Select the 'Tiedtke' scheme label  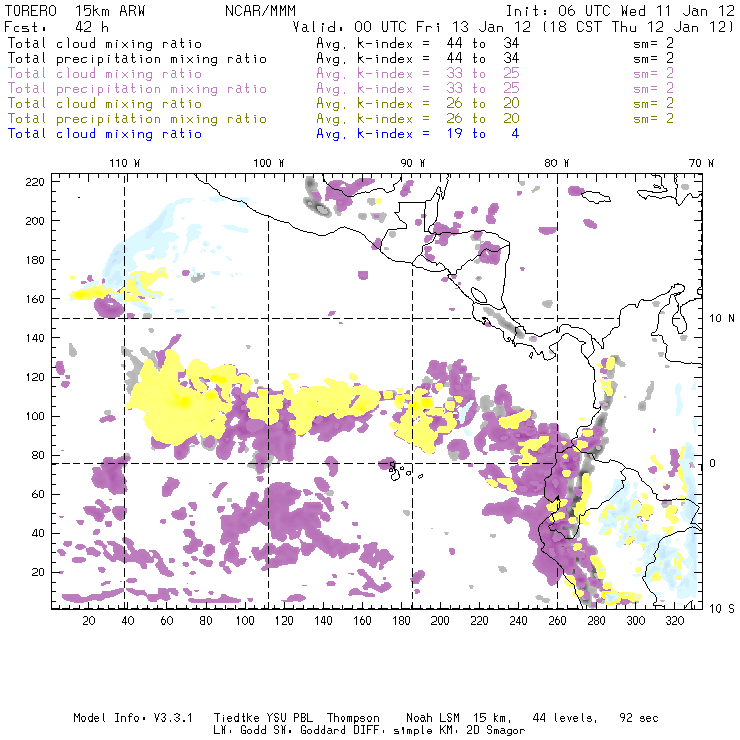pos(236,718)
